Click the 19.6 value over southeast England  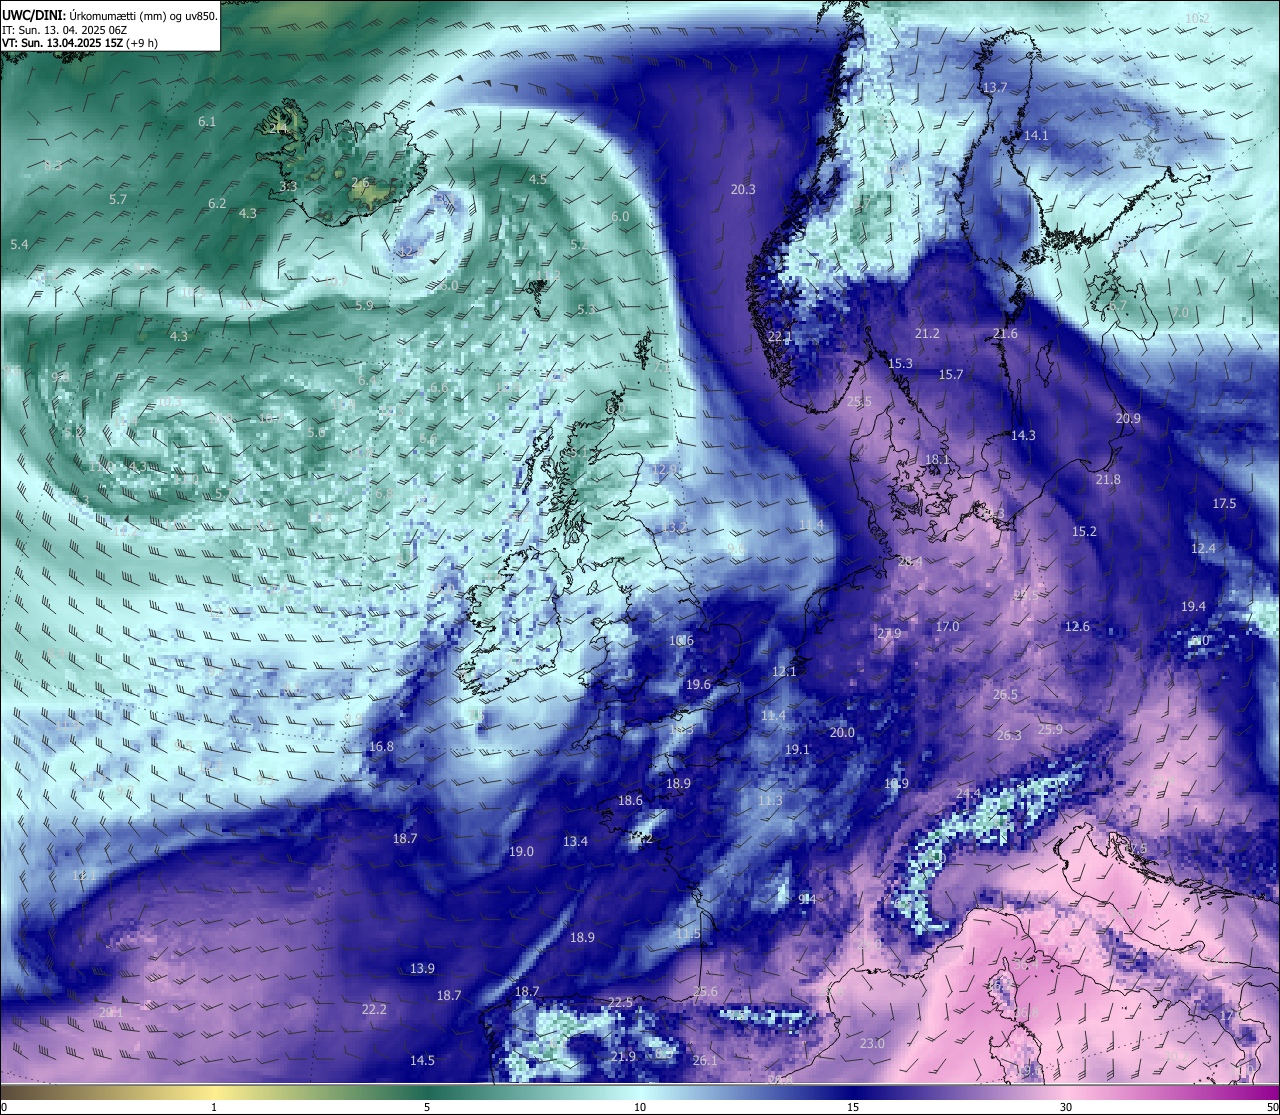coord(698,684)
